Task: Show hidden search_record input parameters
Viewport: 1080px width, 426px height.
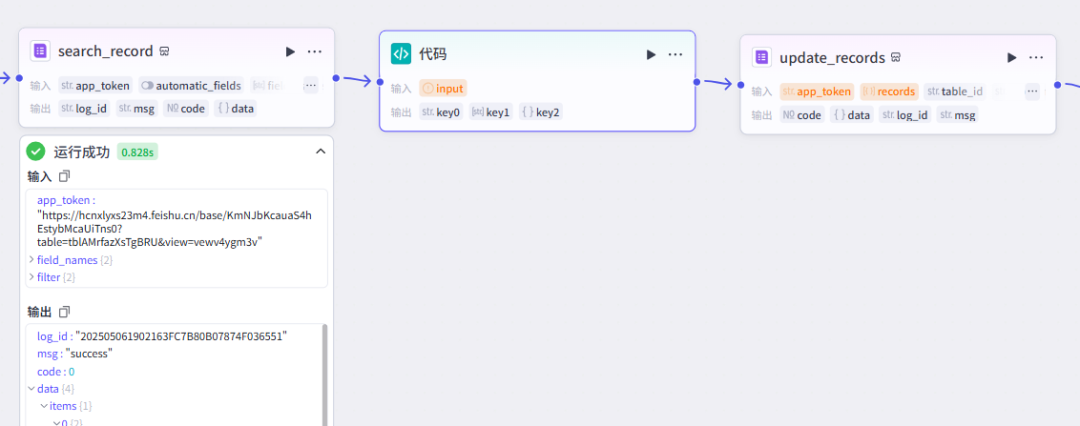Action: 311,85
